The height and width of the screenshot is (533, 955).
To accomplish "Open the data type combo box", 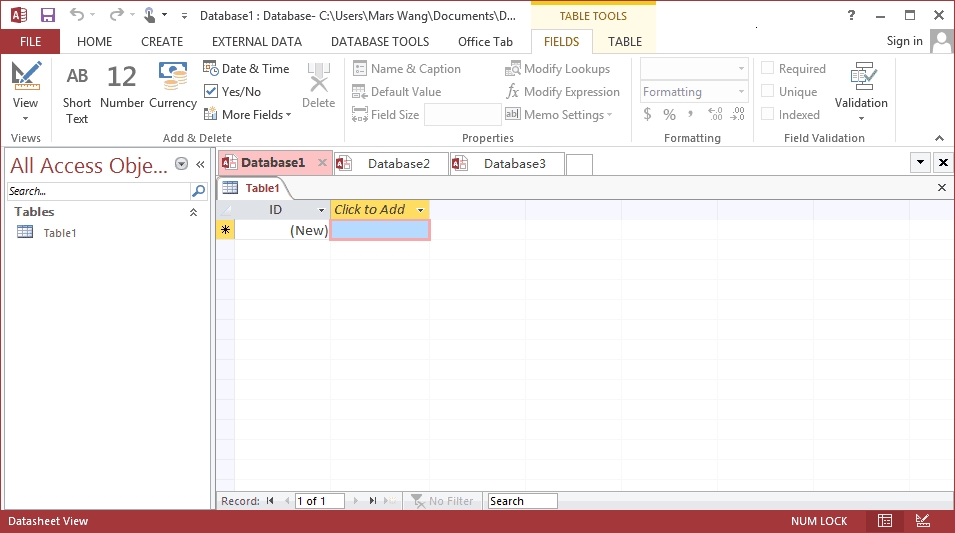I will coord(694,68).
